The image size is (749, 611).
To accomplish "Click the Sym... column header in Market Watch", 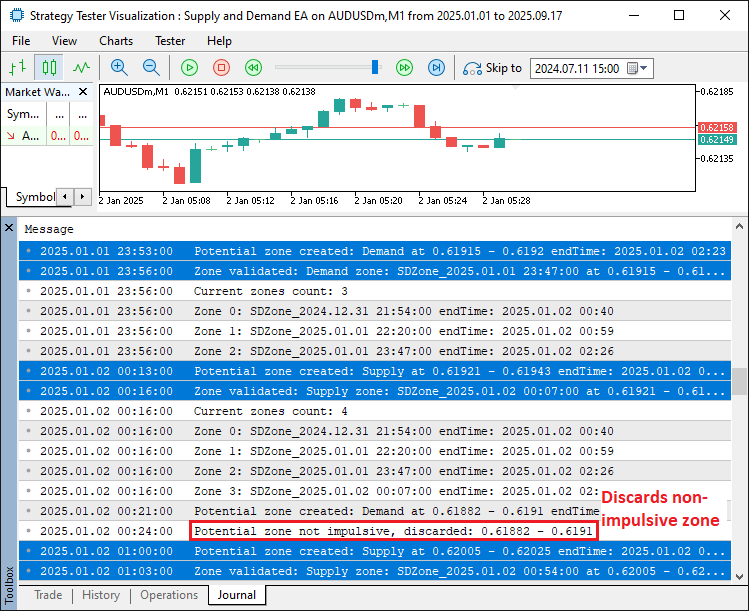I will [x=23, y=114].
